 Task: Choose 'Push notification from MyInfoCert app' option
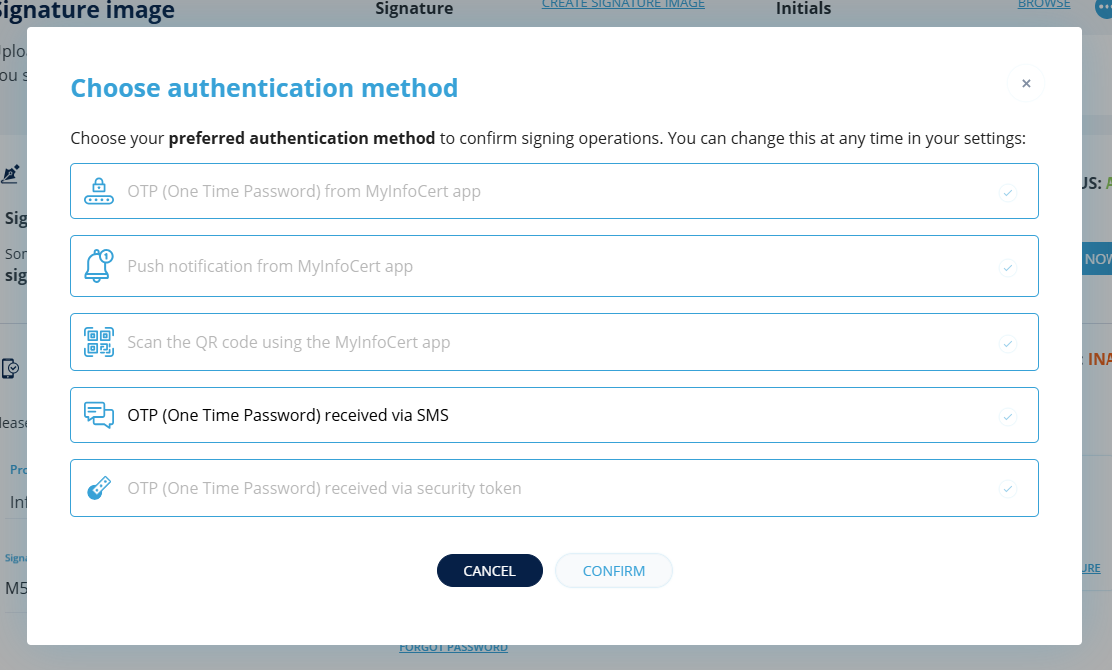[270, 266]
